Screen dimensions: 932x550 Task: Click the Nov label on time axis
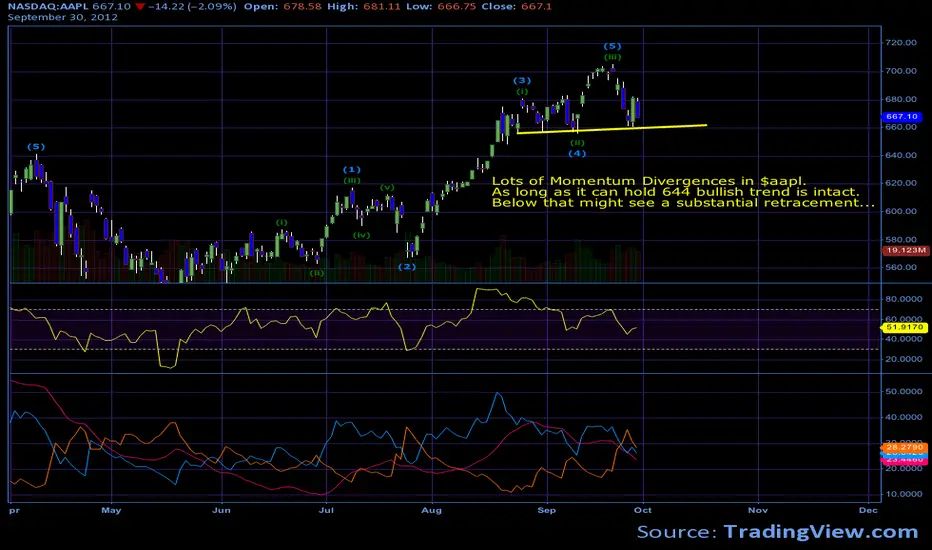click(758, 510)
